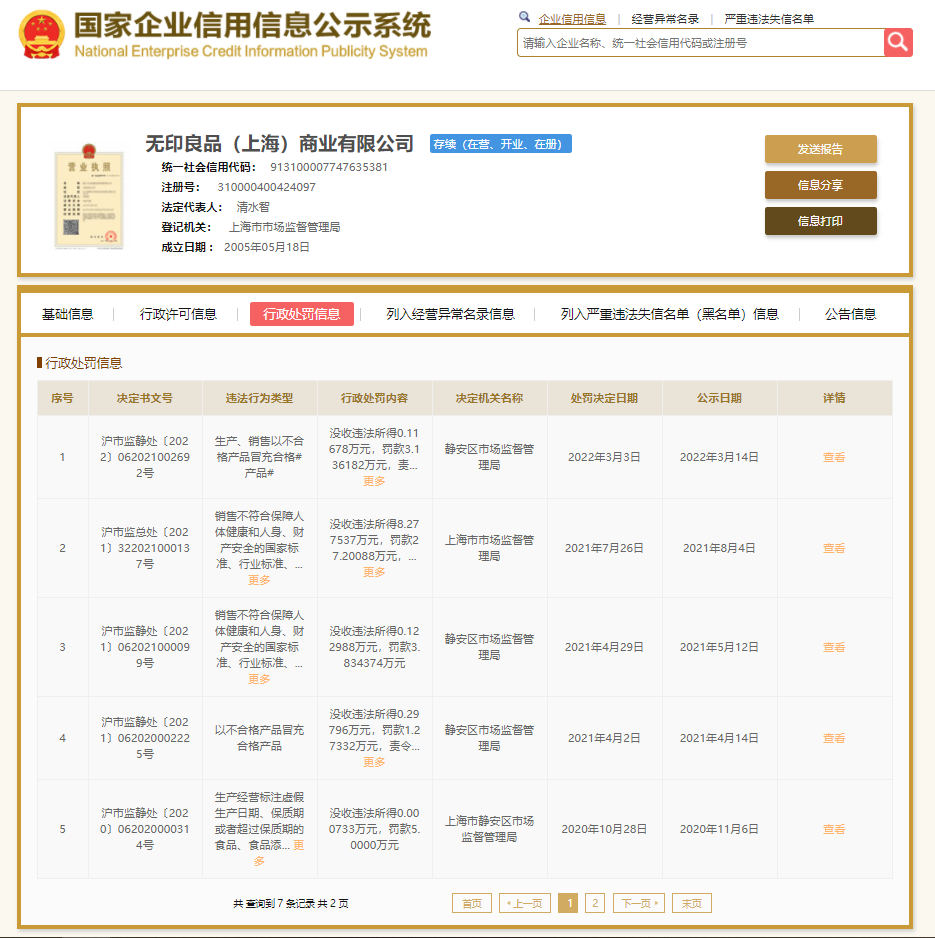Open the business license thumbnail image
The width and height of the screenshot is (935, 938).
pyautogui.click(x=88, y=196)
